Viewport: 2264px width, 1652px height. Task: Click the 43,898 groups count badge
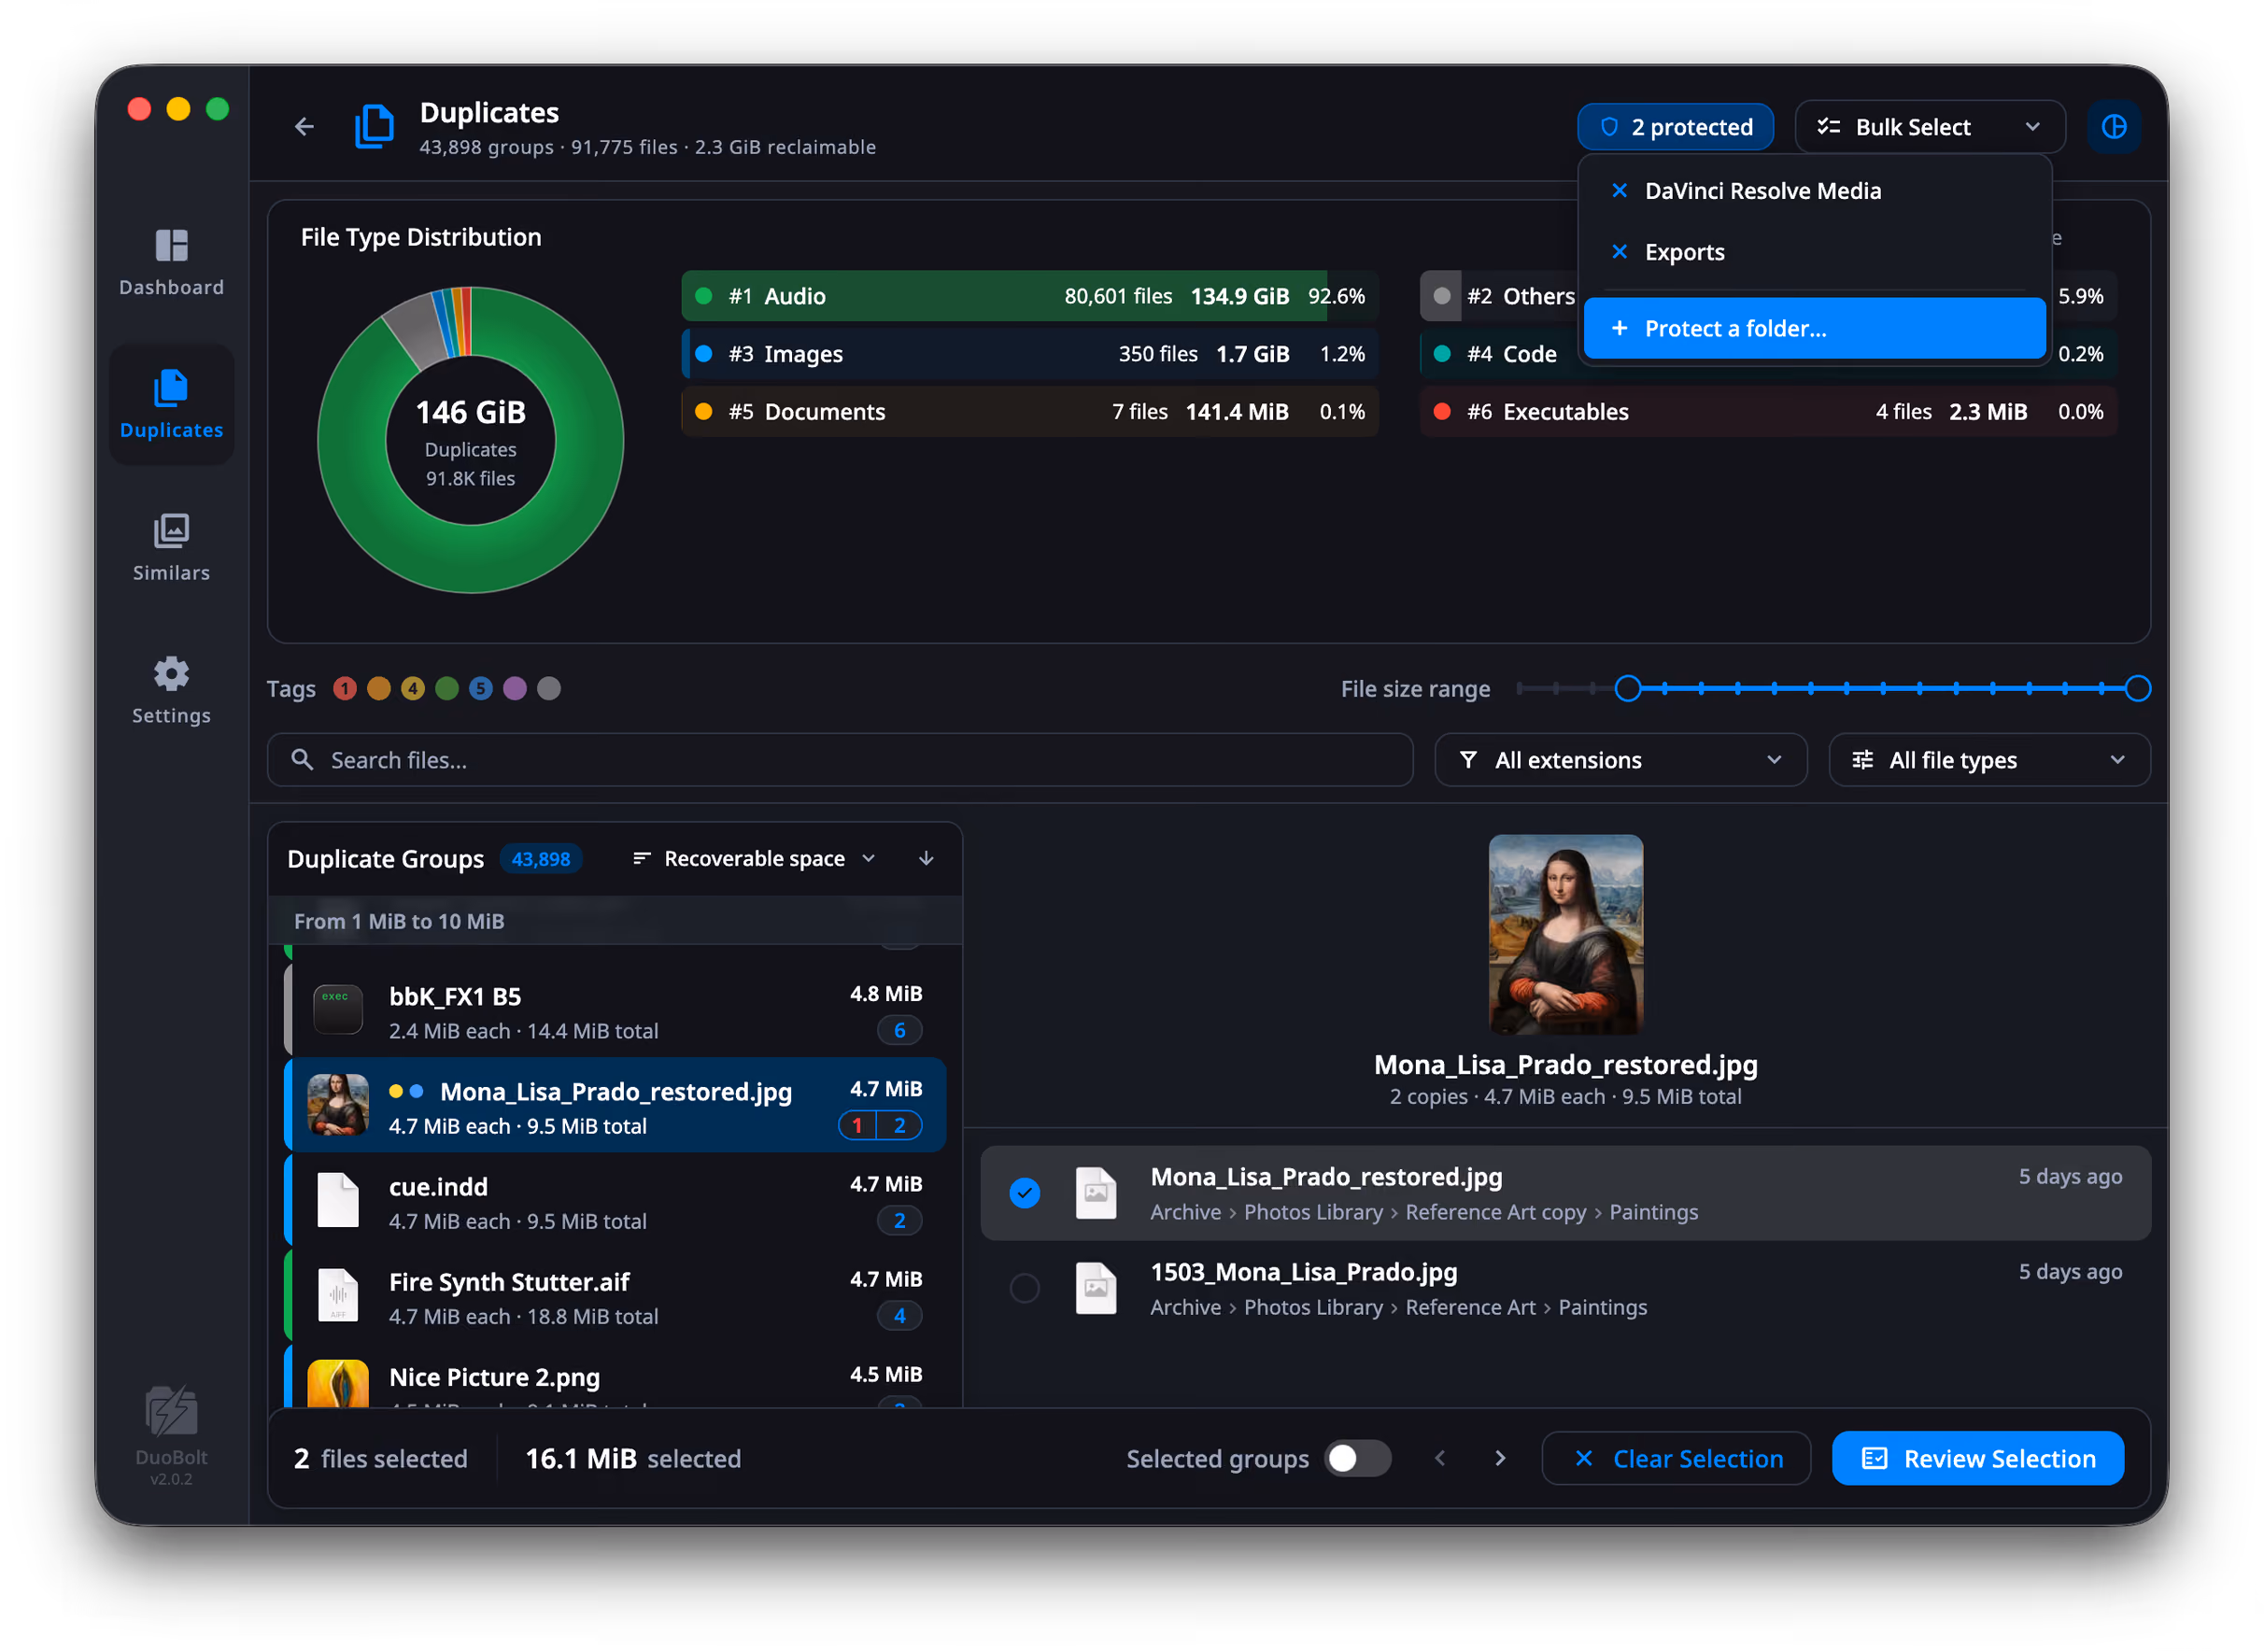click(x=541, y=859)
